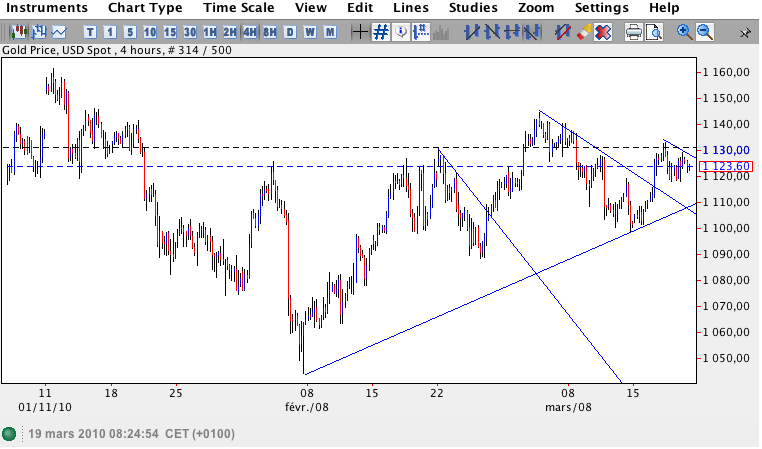
Task: Open the Studies menu
Action: click(473, 8)
